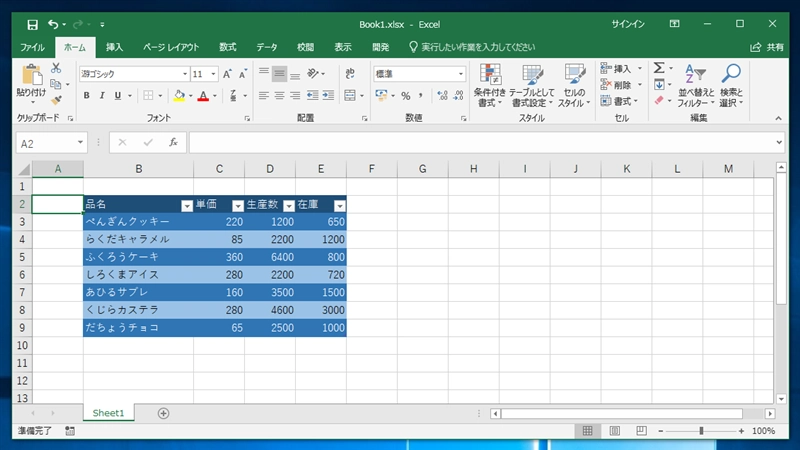
Task: Click the Cut scissors icon
Action: (56, 68)
